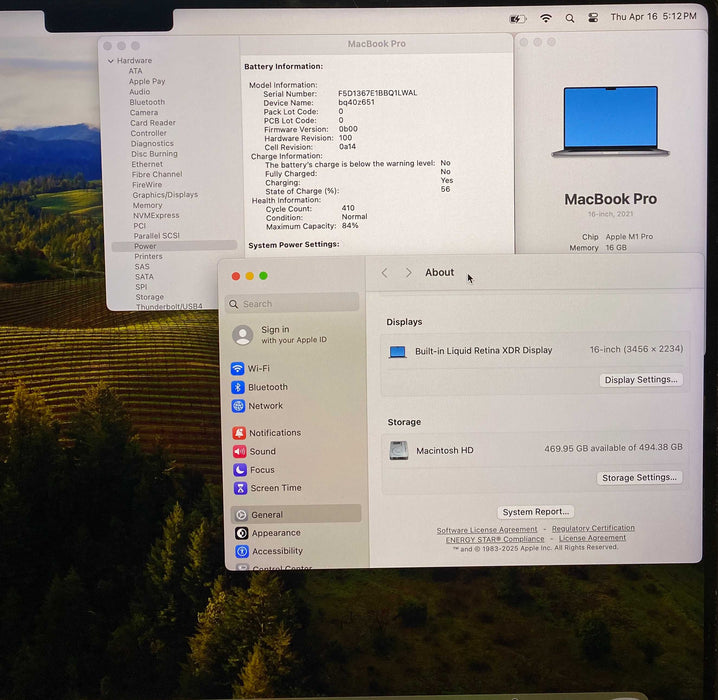Click the Maximum Capacity value 84%
This screenshot has width=718, height=700.
350,226
